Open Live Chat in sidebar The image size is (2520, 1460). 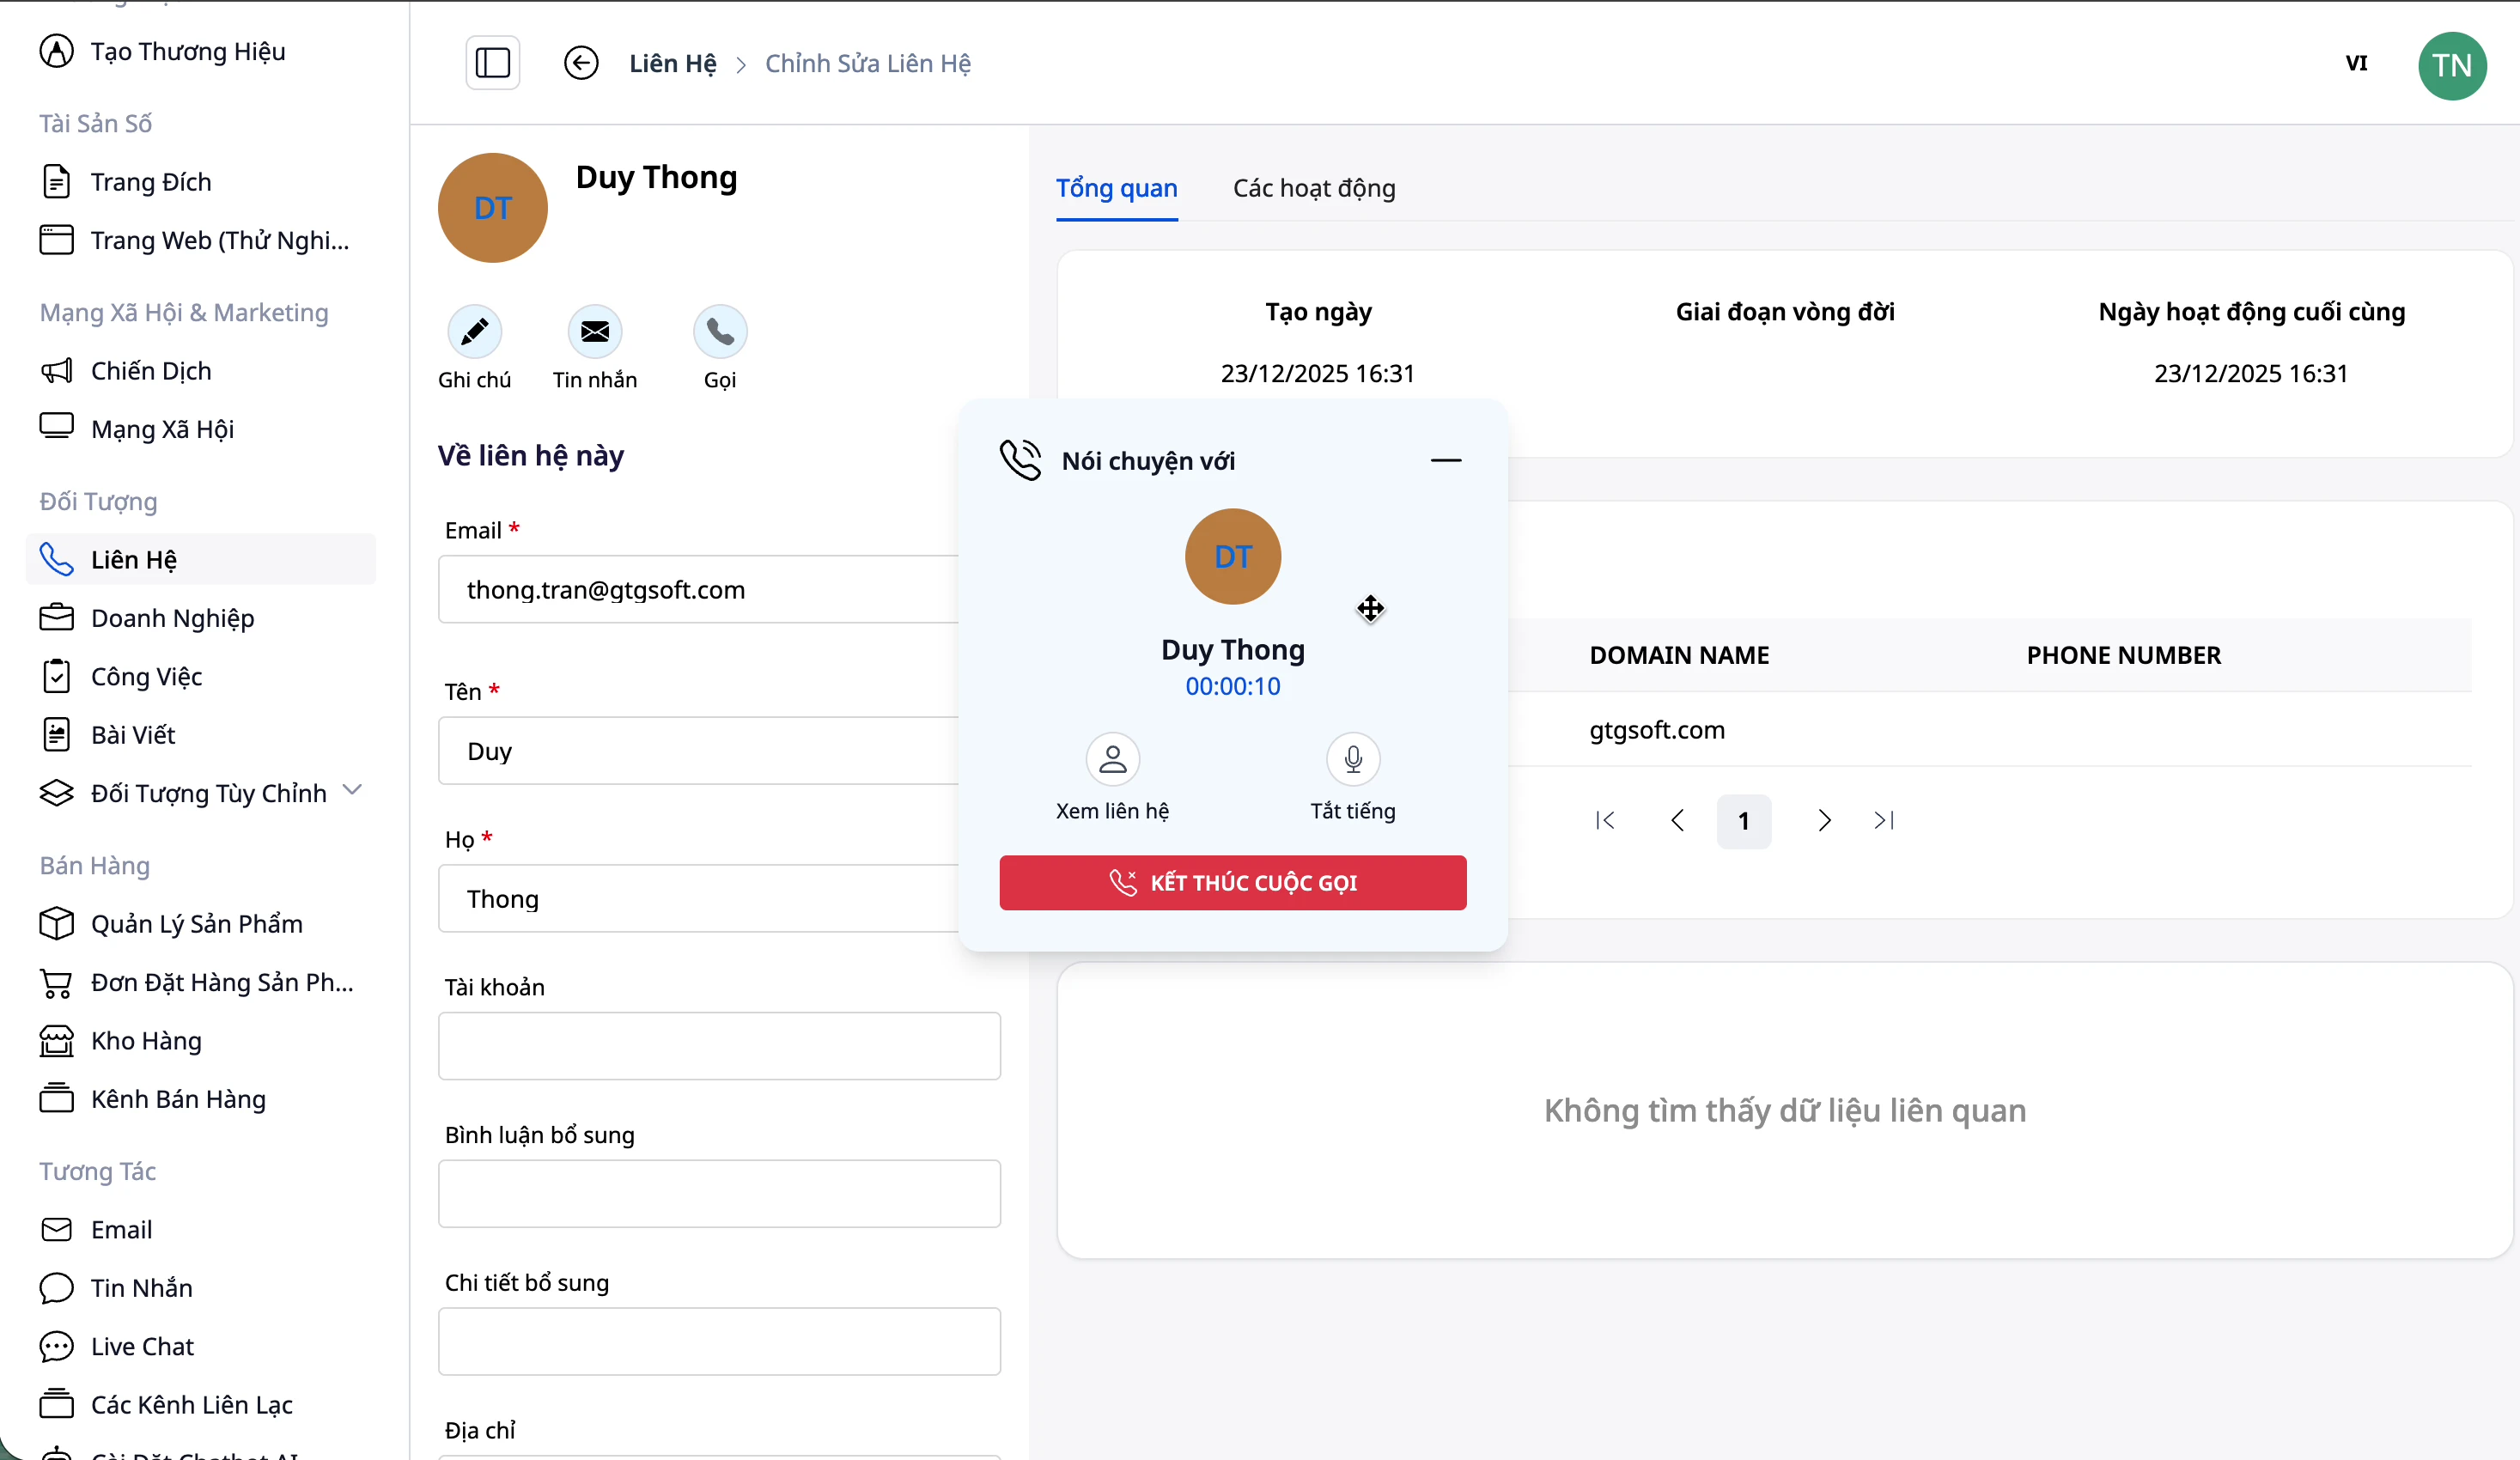(x=142, y=1346)
